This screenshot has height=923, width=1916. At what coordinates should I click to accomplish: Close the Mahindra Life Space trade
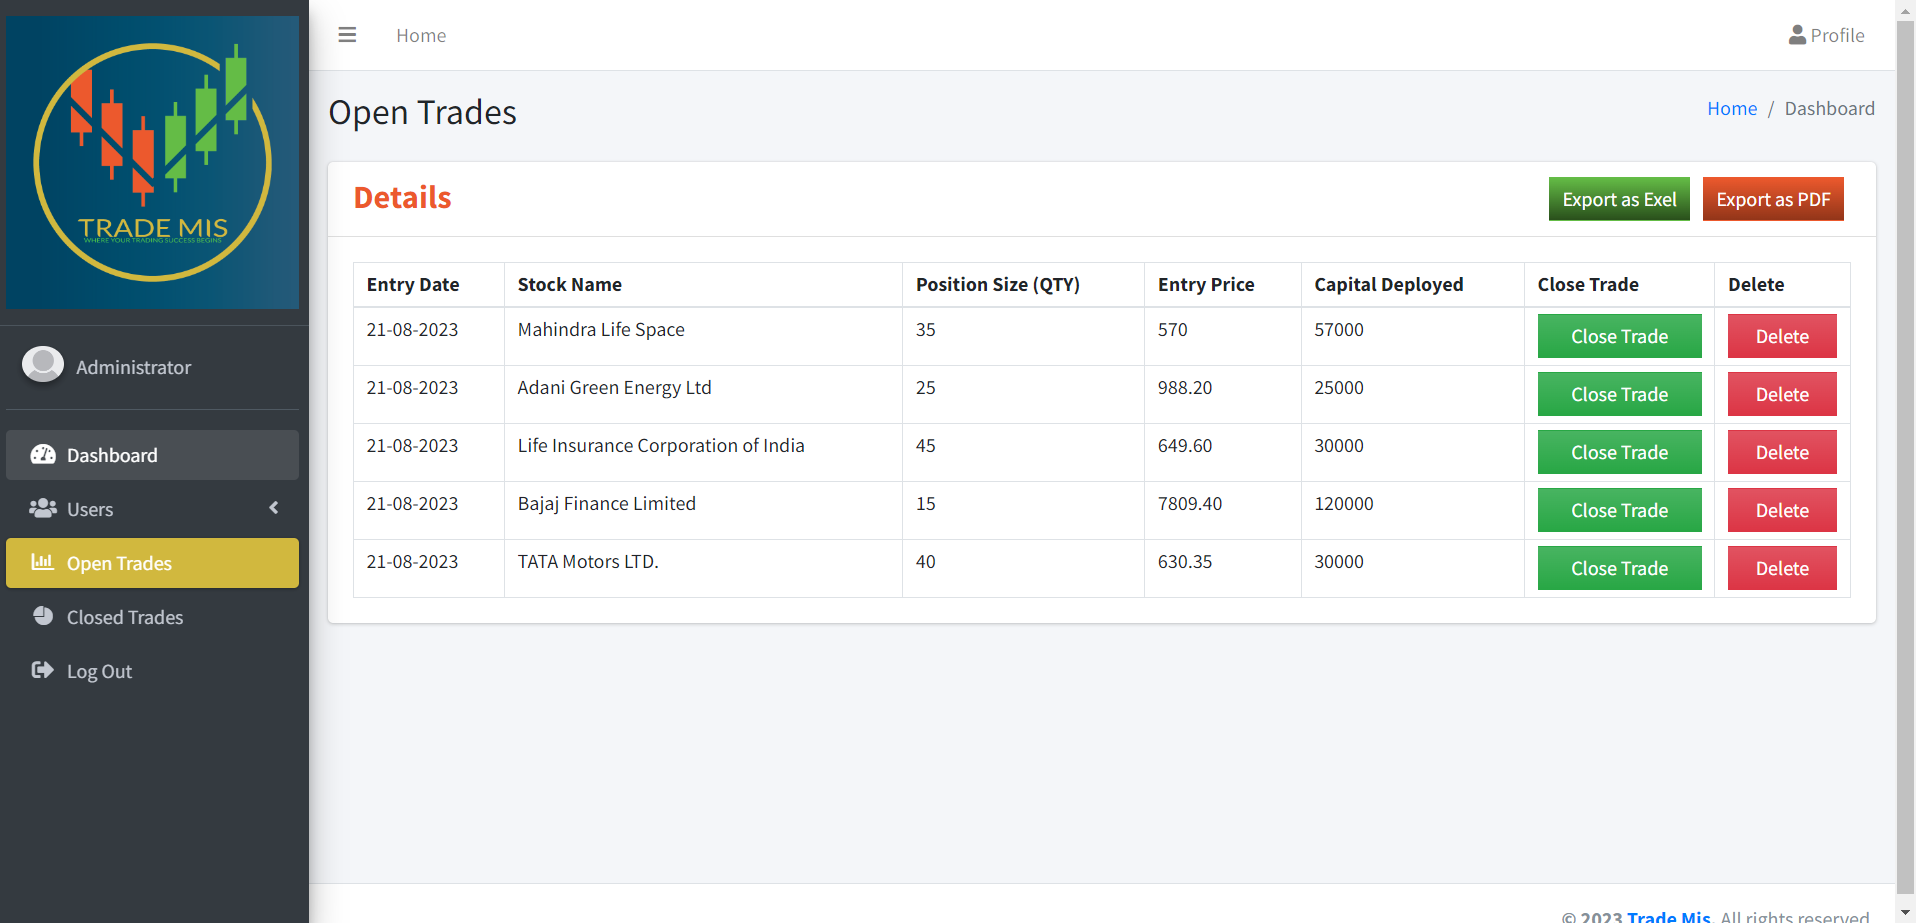pyautogui.click(x=1618, y=336)
